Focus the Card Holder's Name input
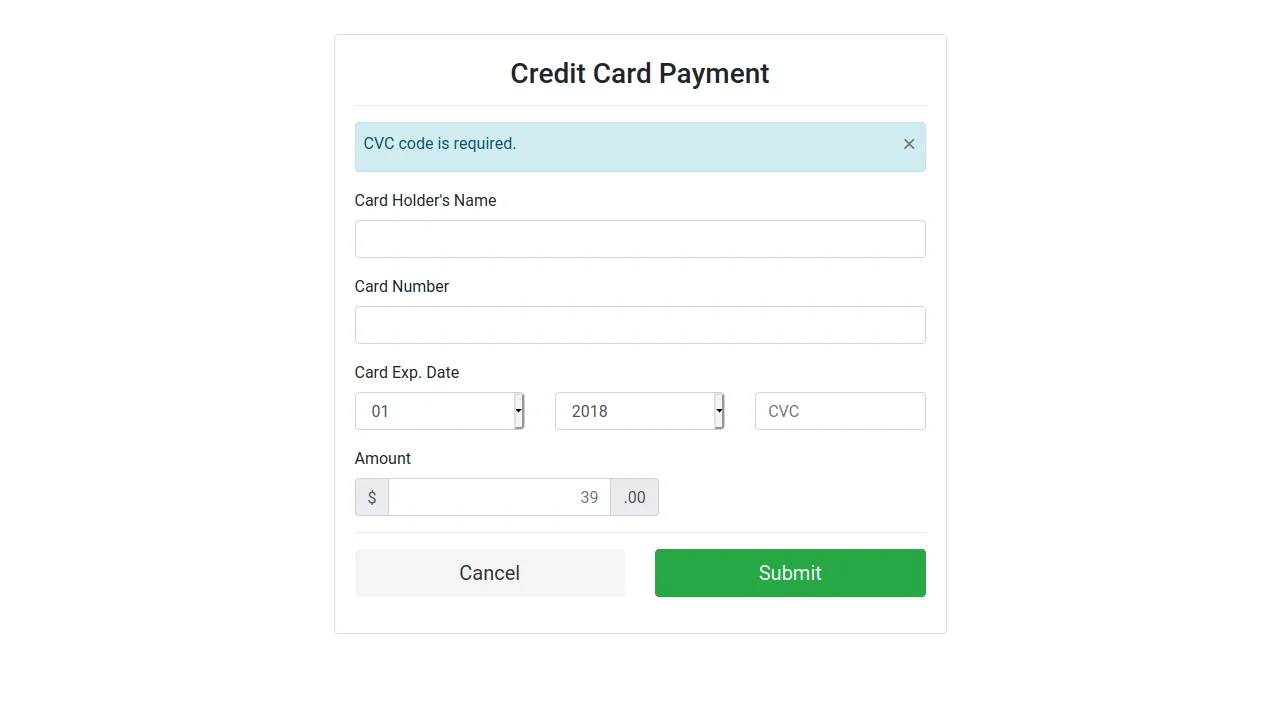 point(640,239)
